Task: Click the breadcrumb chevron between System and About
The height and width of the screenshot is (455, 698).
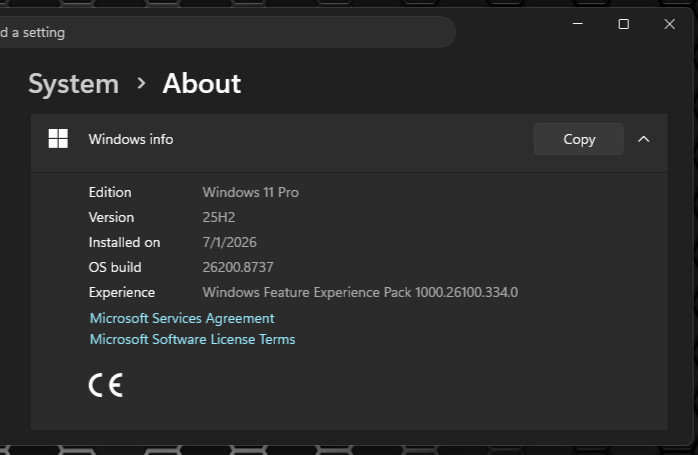Action: point(142,83)
